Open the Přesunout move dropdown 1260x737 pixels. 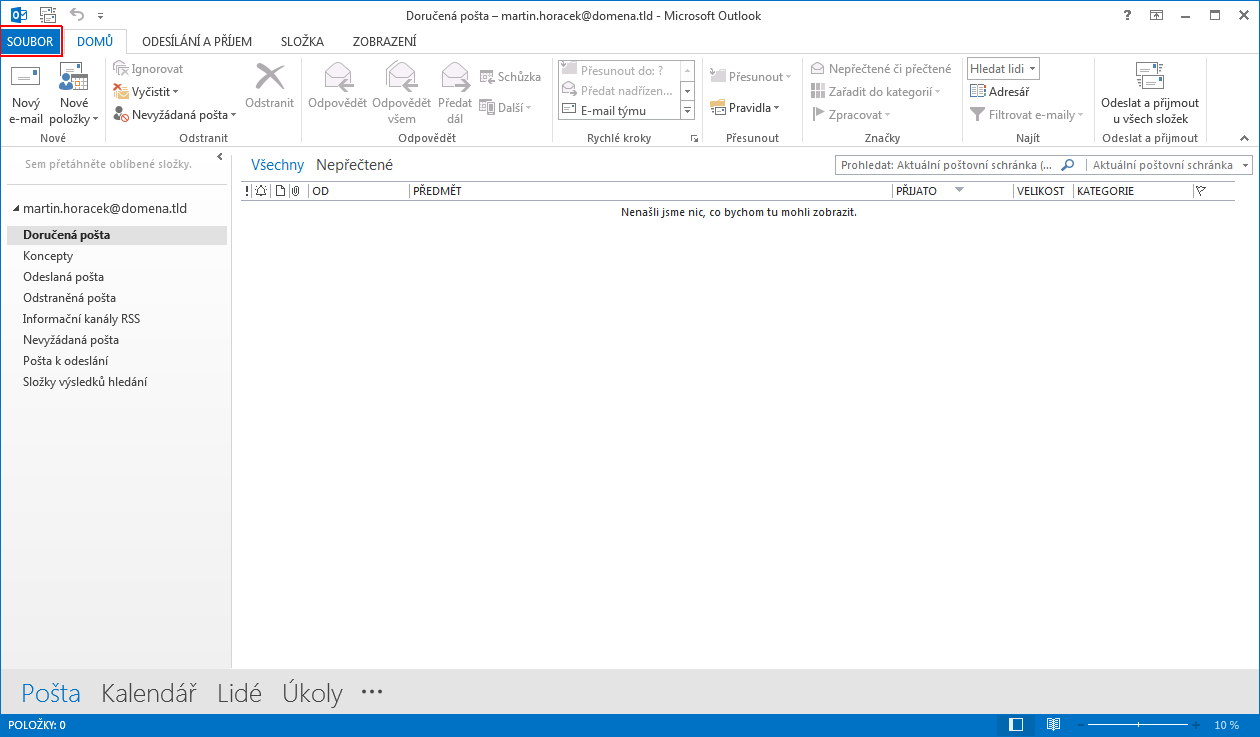[750, 77]
